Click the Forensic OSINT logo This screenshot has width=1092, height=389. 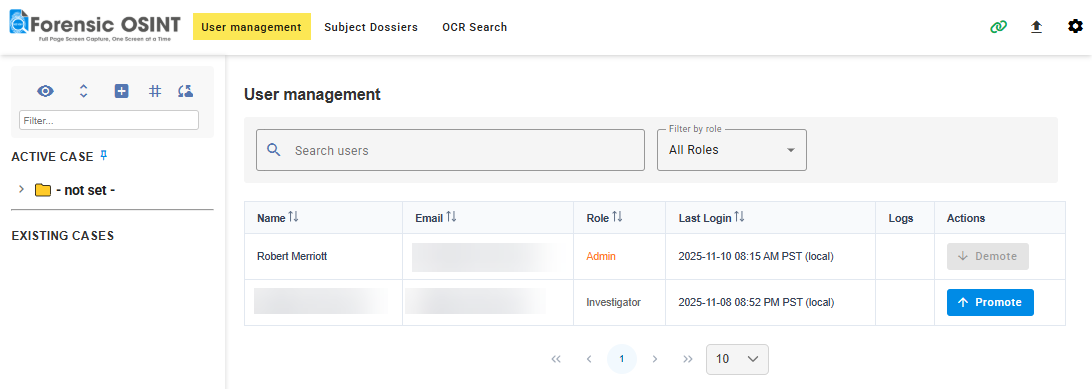coord(94,26)
